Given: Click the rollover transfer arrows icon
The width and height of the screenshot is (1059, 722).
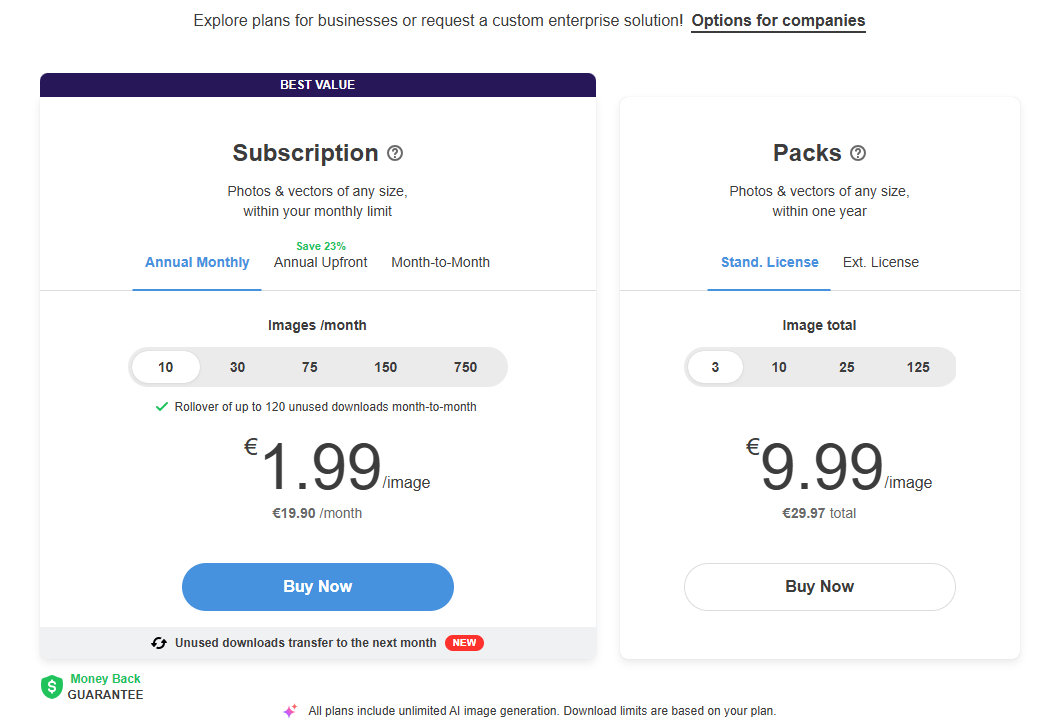Looking at the screenshot, I should coord(159,643).
